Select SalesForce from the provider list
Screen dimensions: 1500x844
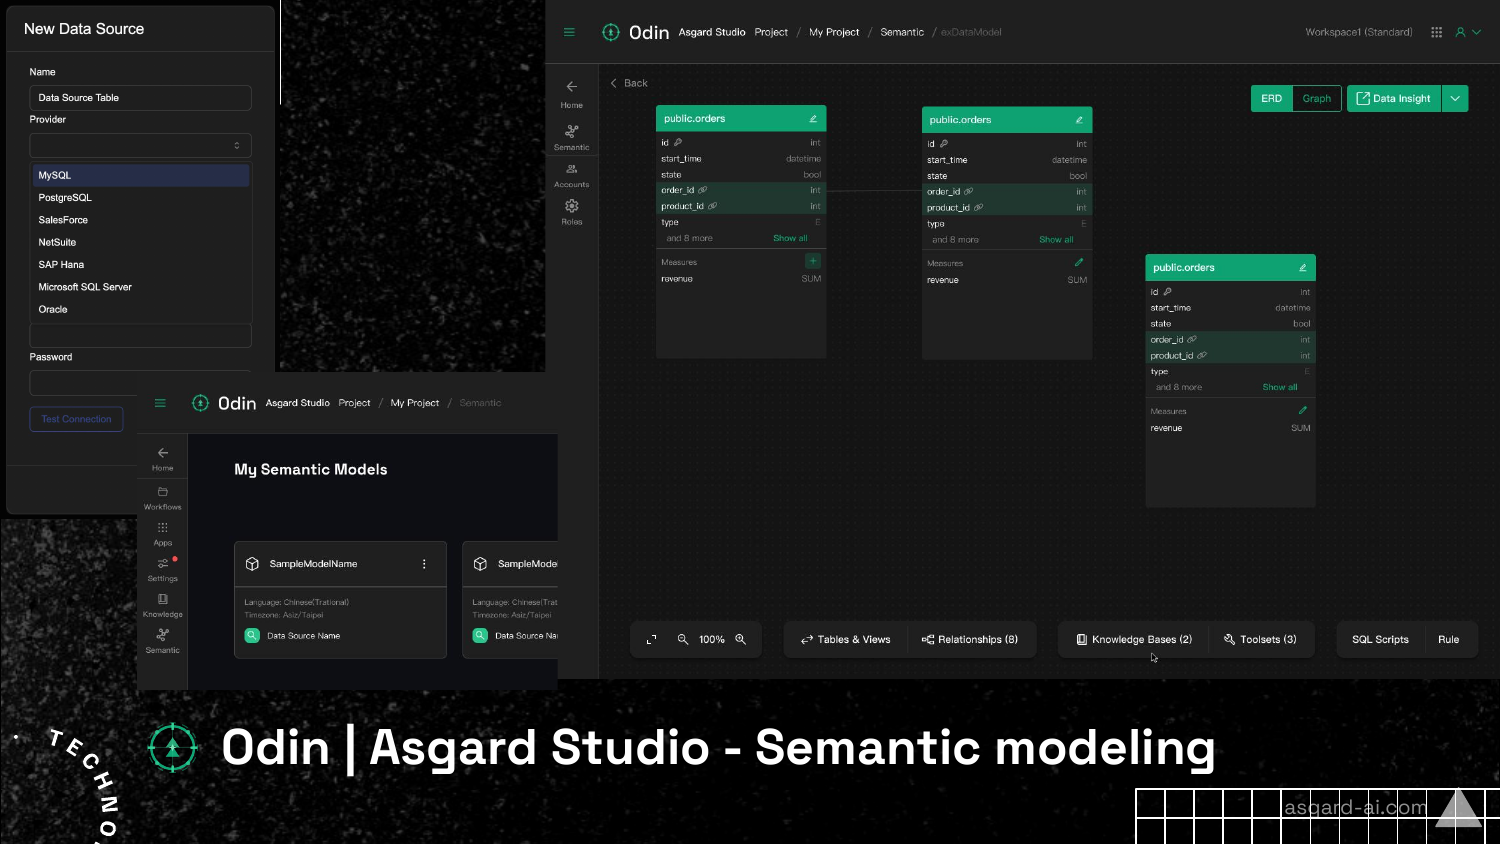point(140,220)
